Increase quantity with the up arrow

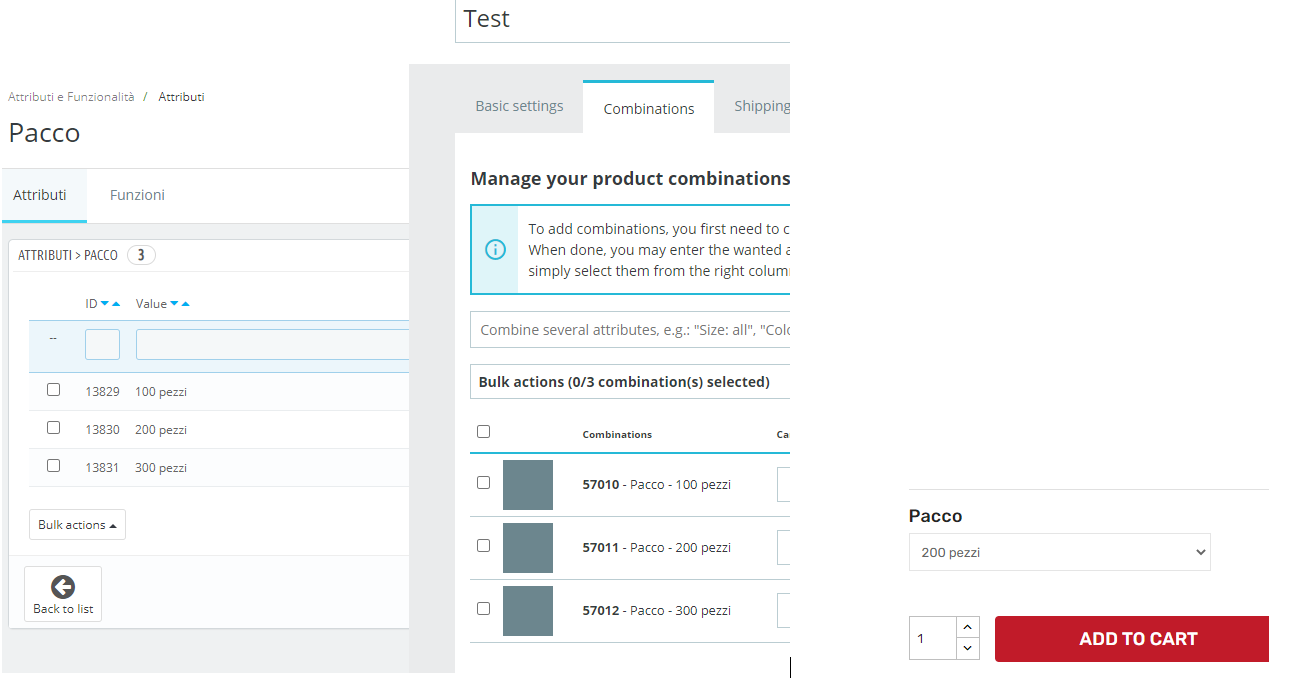point(967,627)
